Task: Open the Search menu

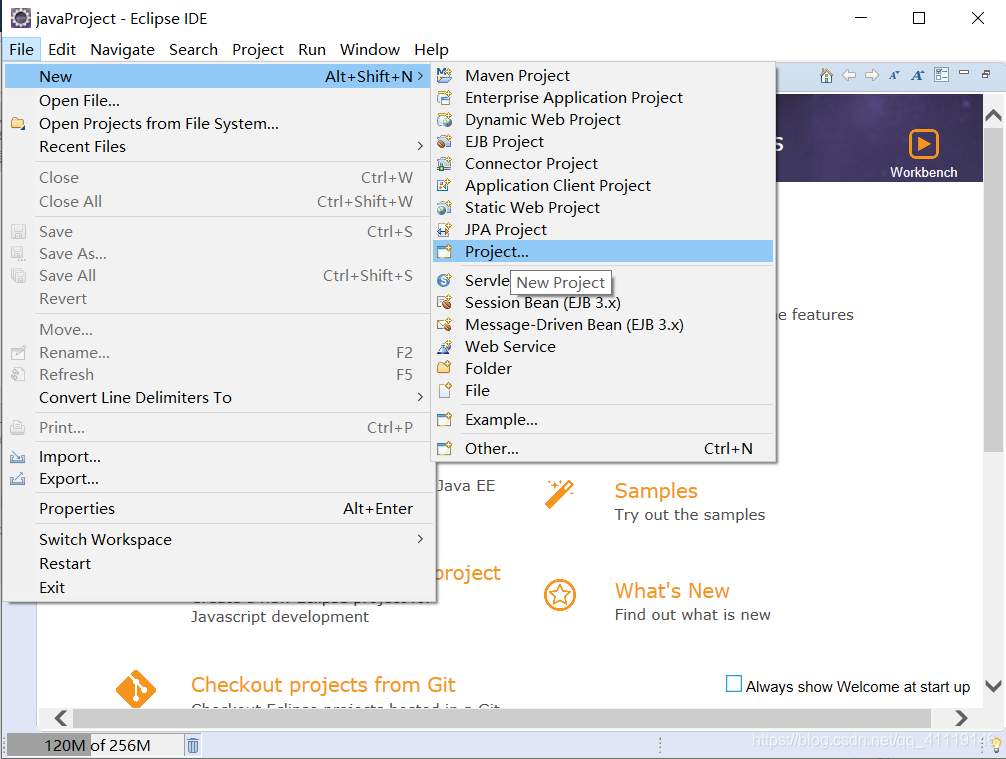Action: point(193,49)
